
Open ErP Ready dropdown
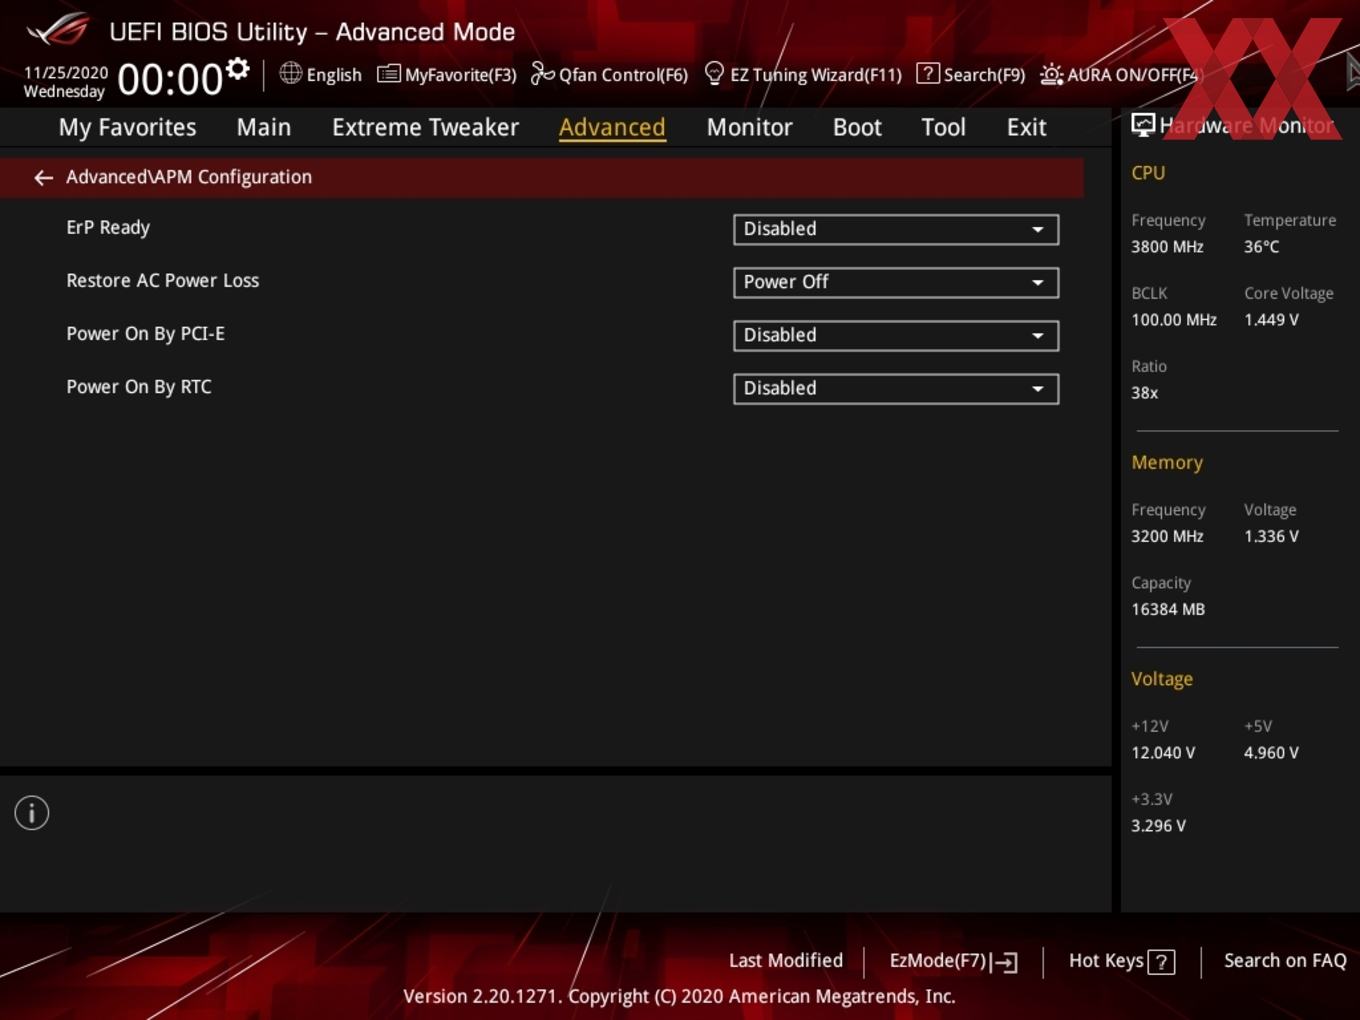[x=896, y=229]
